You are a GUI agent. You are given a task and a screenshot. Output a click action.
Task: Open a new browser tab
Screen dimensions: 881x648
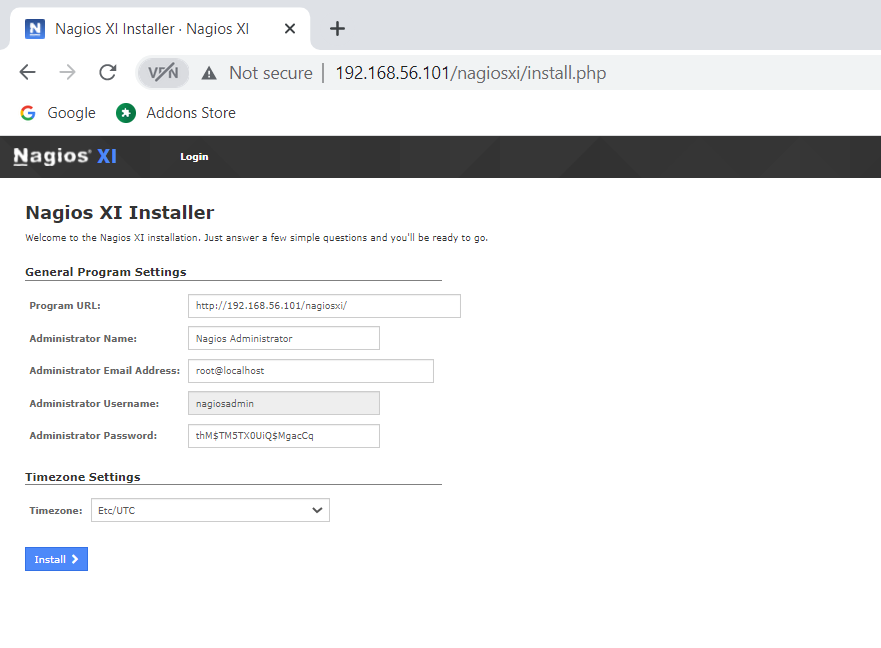click(337, 29)
